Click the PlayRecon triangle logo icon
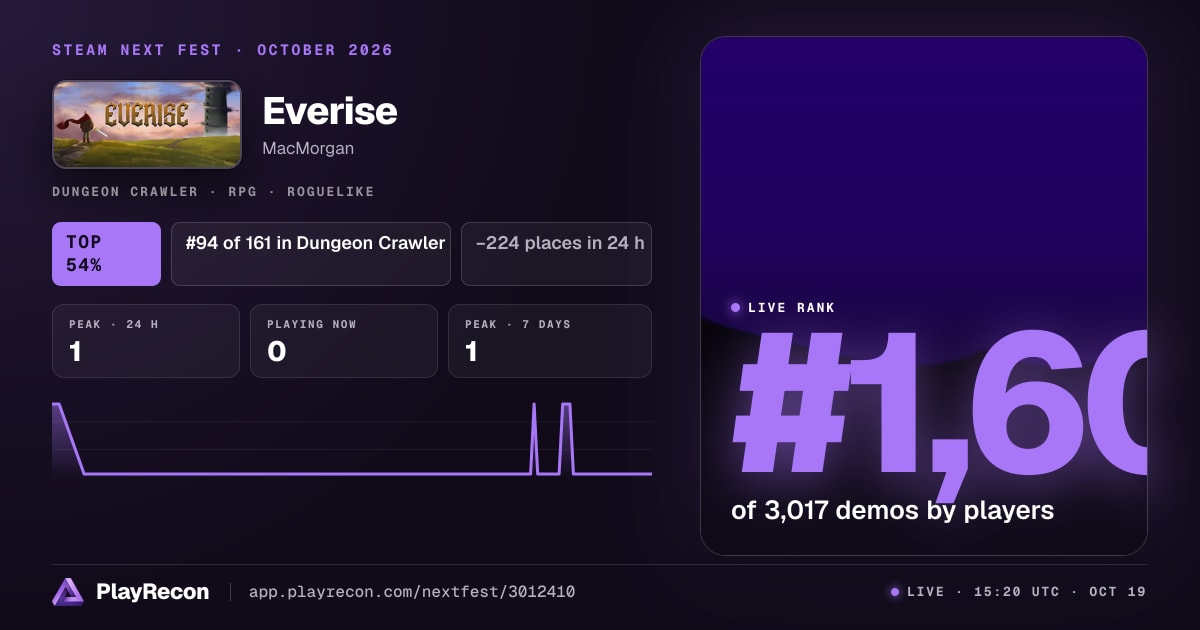Viewport: 1200px width, 630px height. pos(68,592)
